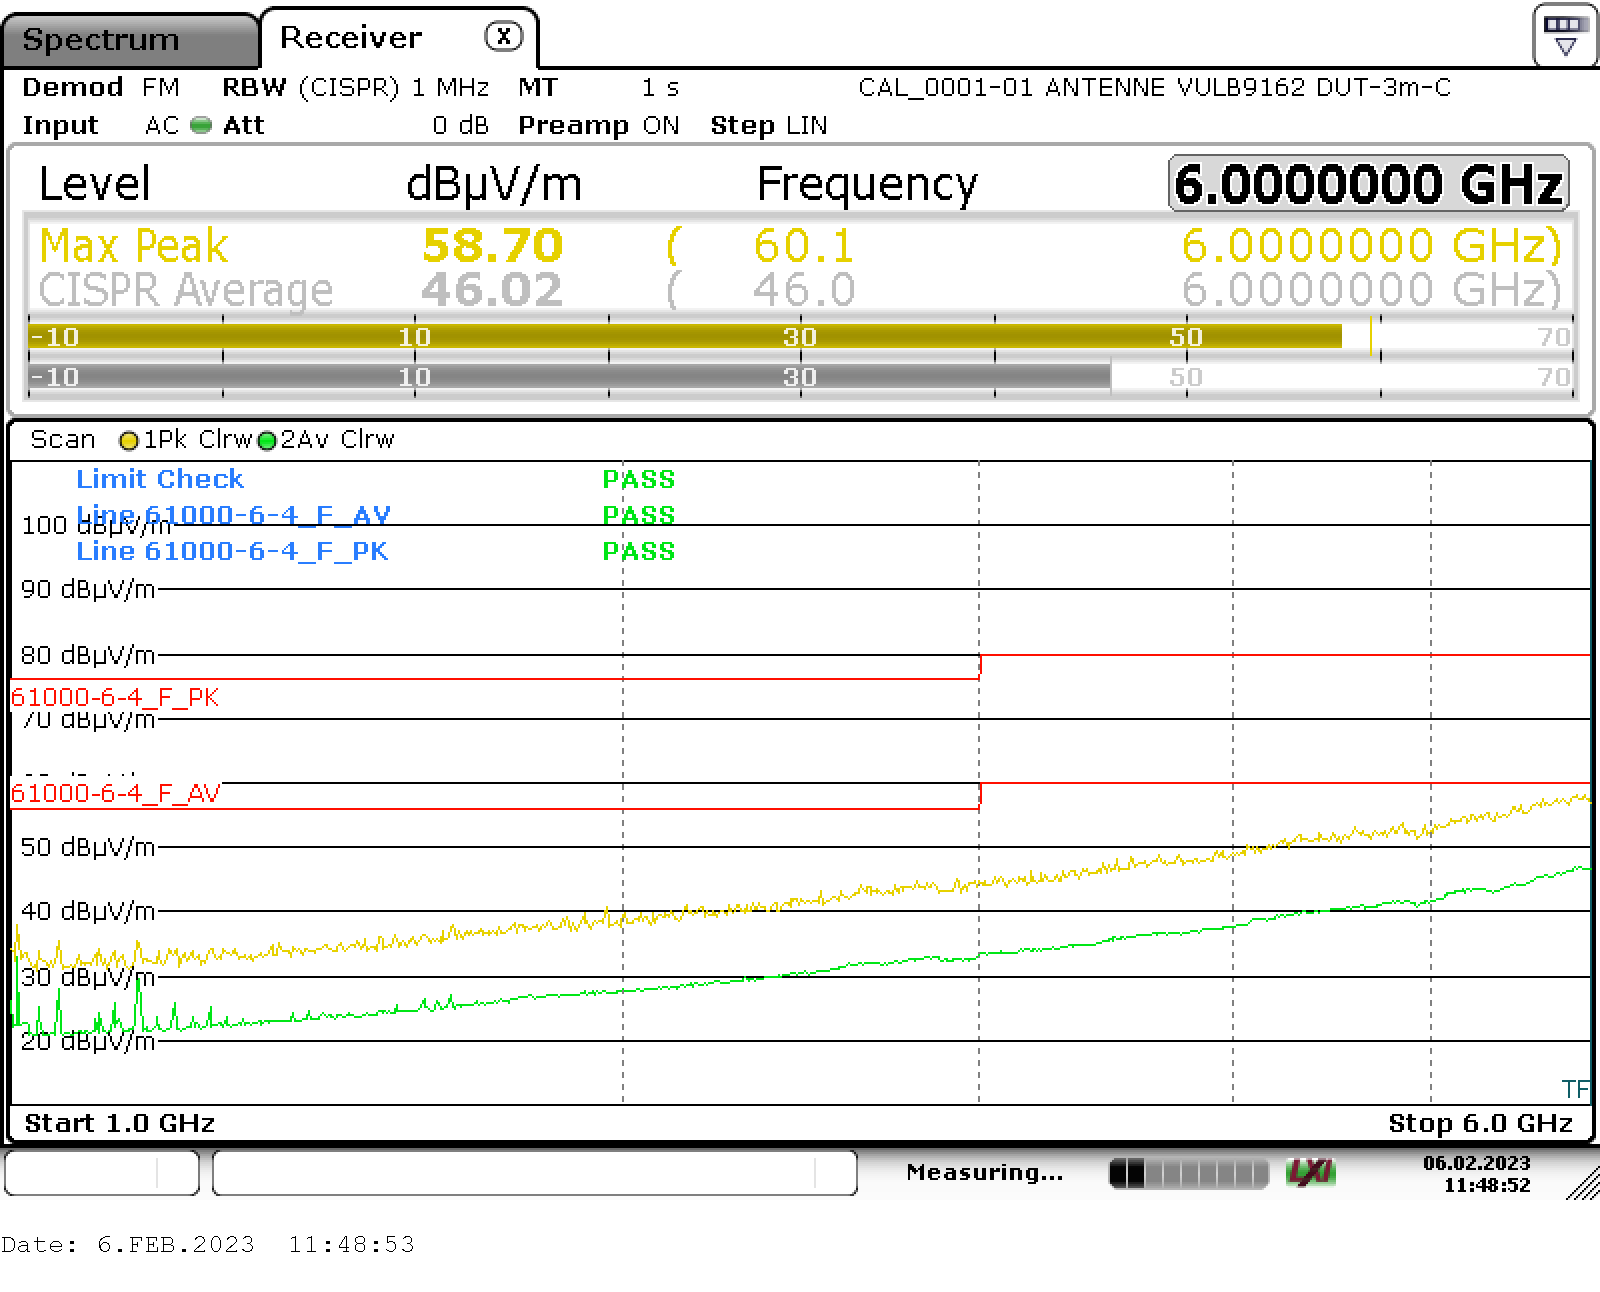The height and width of the screenshot is (1292, 1600).
Task: Click the Input AC setting label
Action: [x=100, y=125]
